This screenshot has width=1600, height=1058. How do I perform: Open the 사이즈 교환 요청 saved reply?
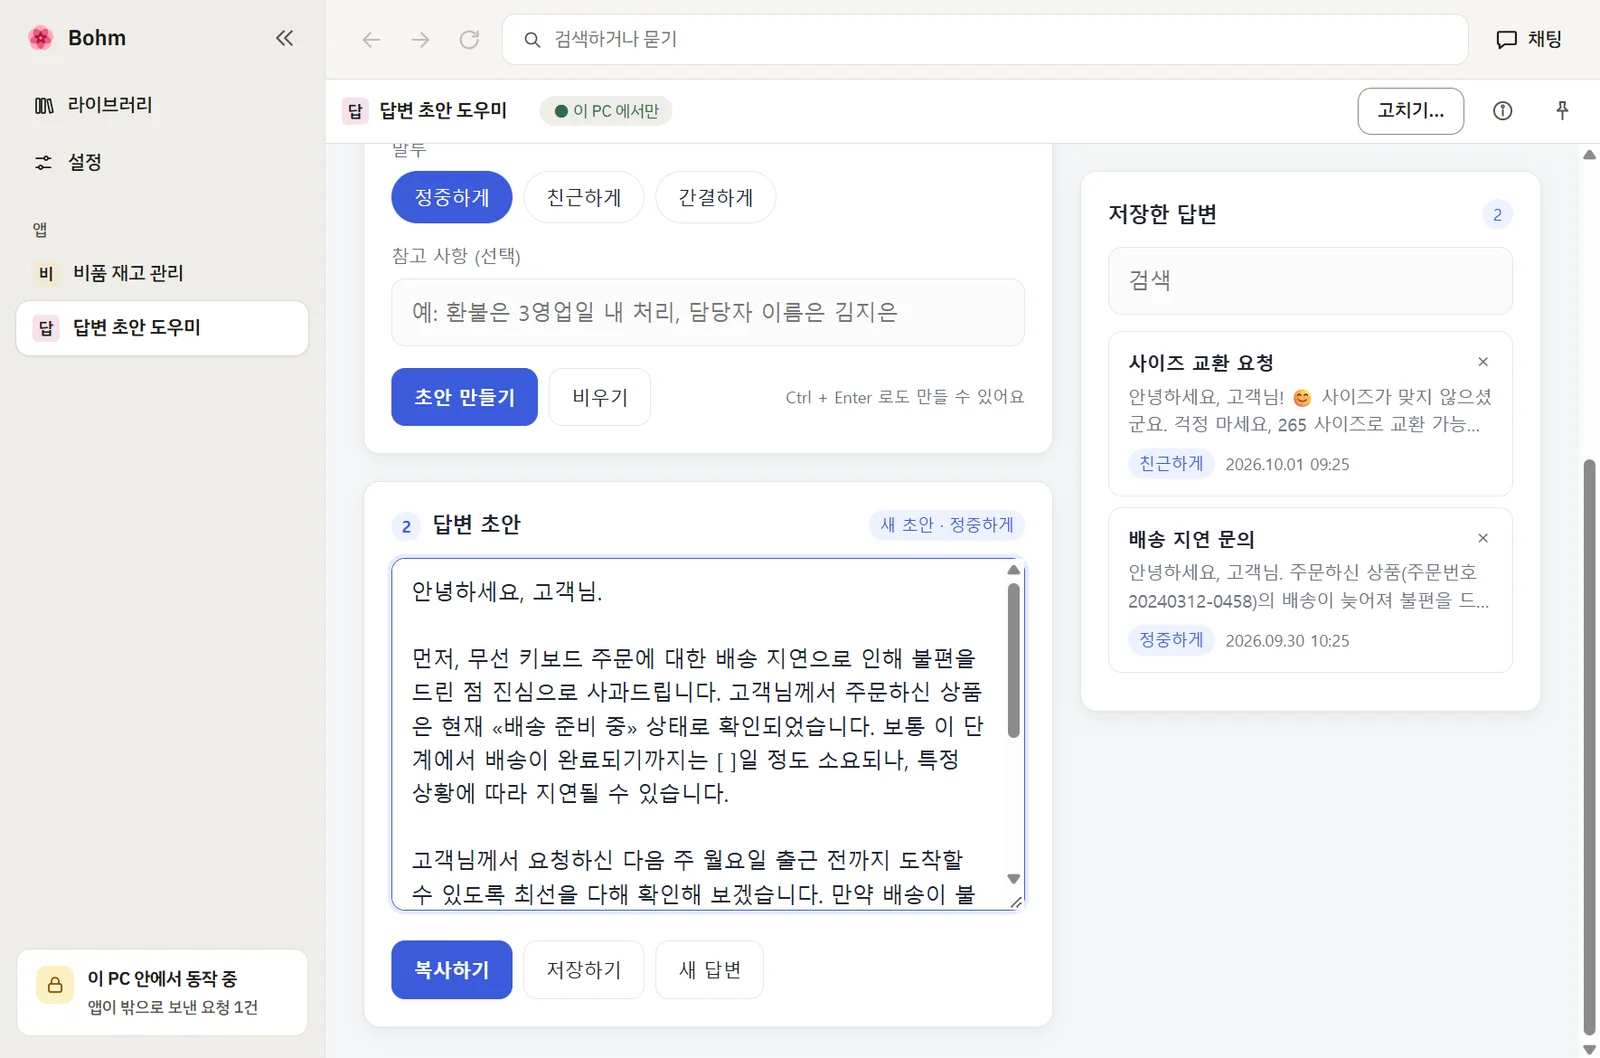(x=1310, y=413)
